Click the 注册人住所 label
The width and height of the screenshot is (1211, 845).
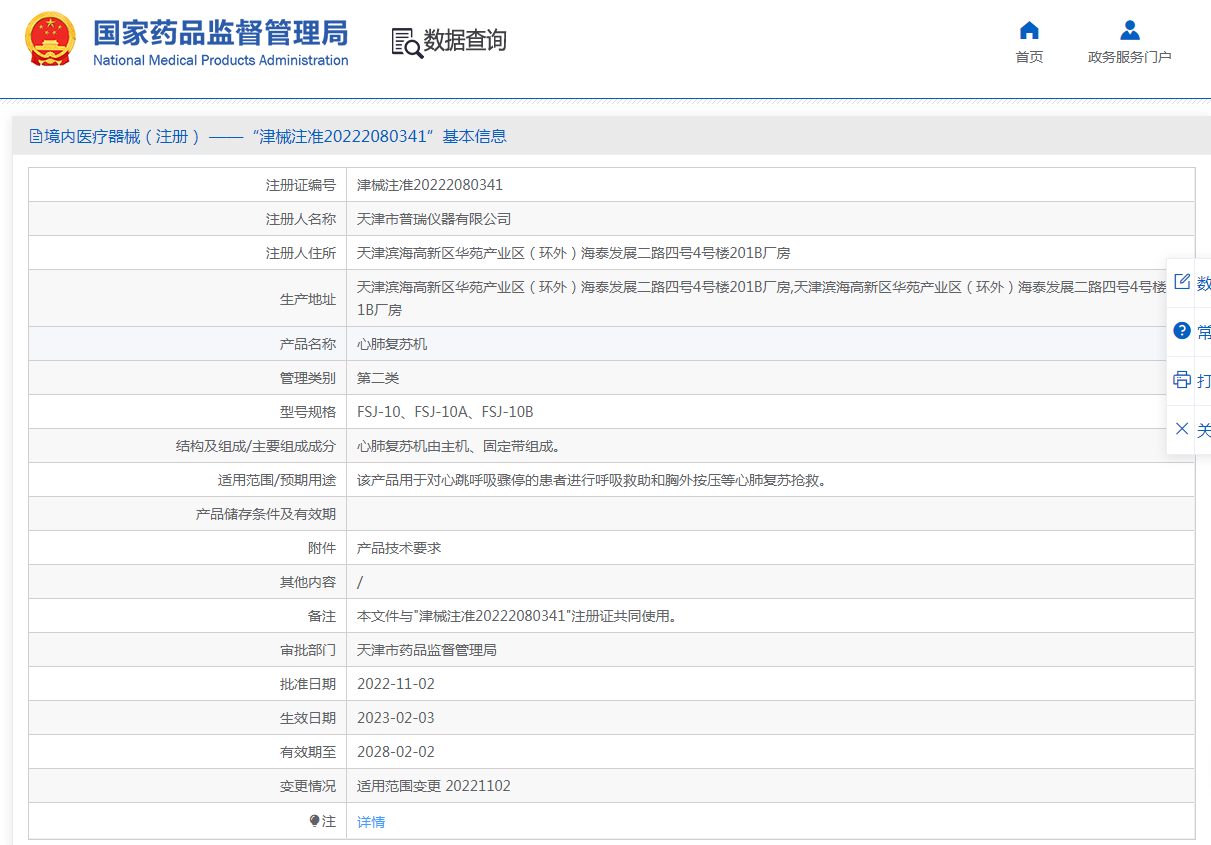[x=301, y=253]
